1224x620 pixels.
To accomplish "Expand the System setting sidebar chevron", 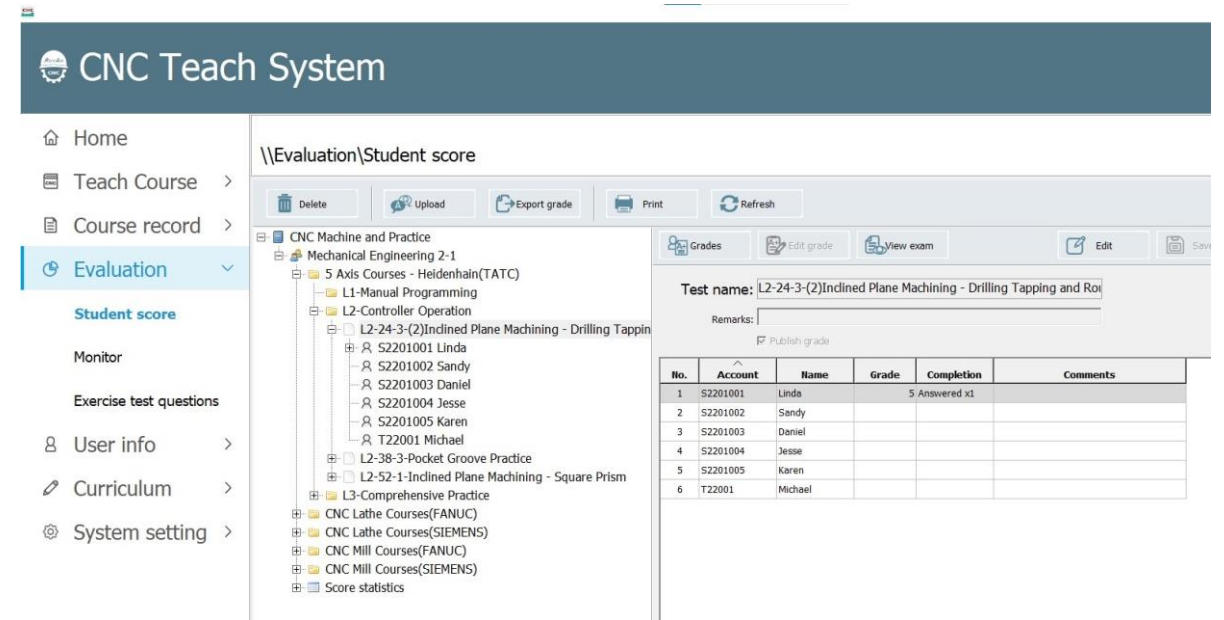I will 227,533.
